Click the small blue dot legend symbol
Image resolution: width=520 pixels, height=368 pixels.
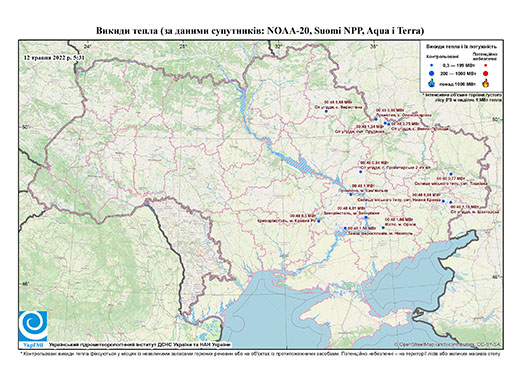[432, 66]
